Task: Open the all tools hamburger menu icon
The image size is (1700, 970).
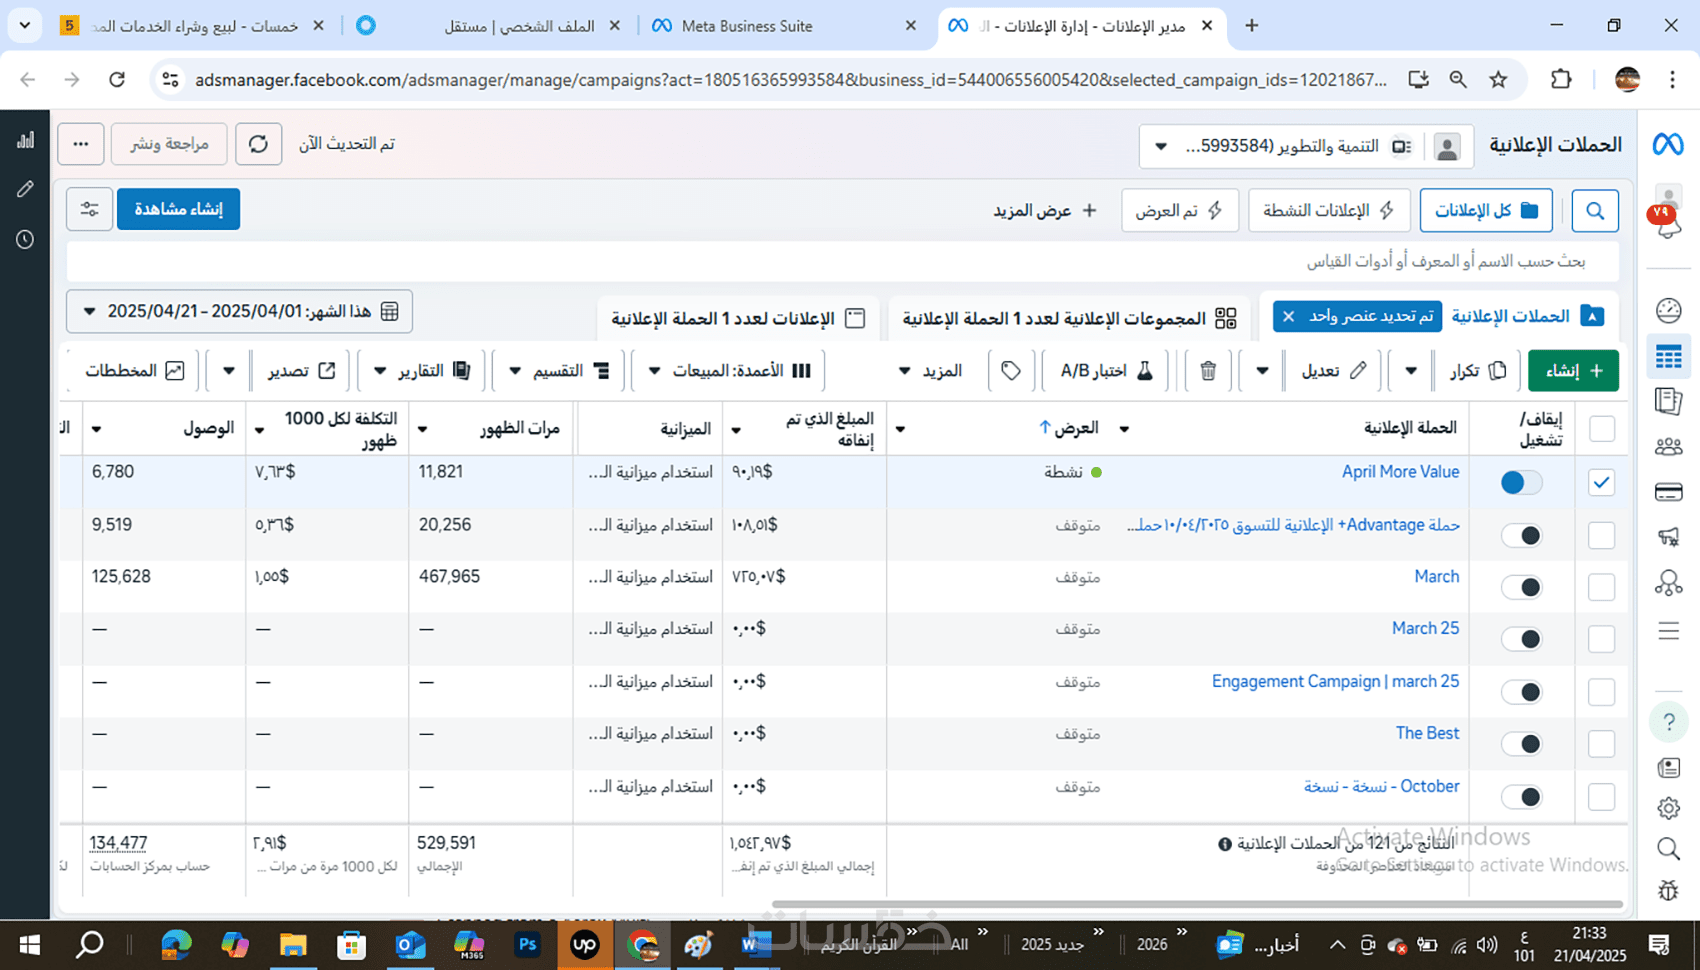Action: coord(1668,631)
